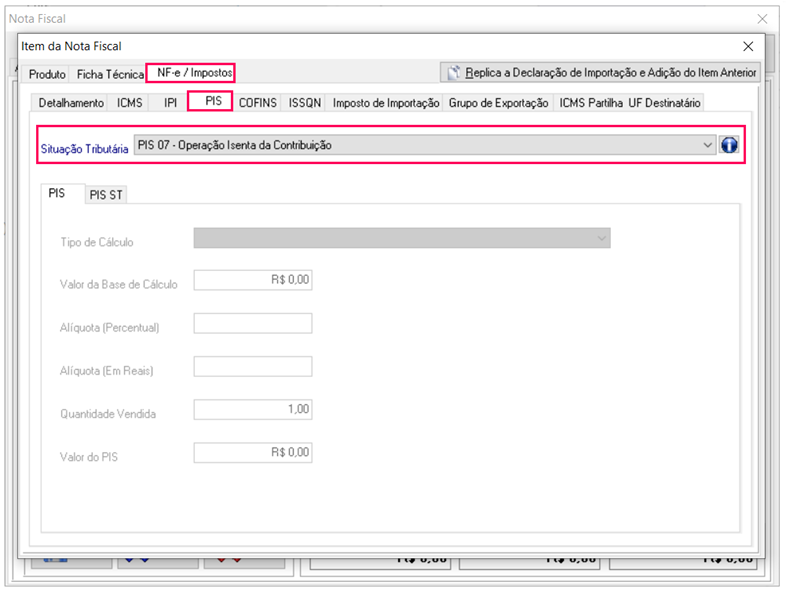Click the blue info icon beside Situação Tributária
This screenshot has height=592, width=786.
tap(729, 146)
